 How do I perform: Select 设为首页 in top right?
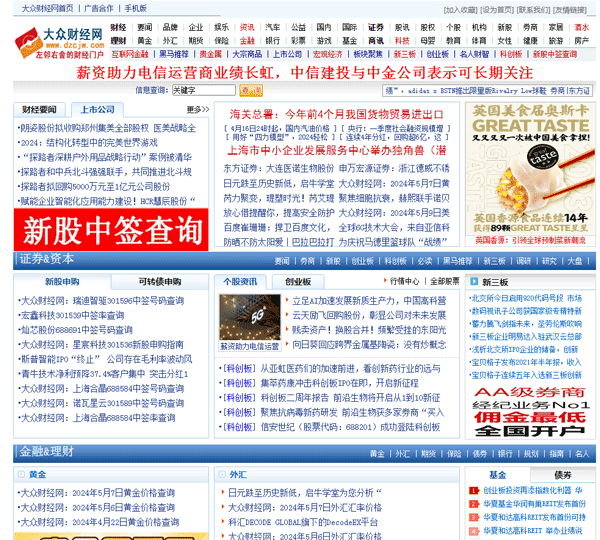[x=497, y=10]
